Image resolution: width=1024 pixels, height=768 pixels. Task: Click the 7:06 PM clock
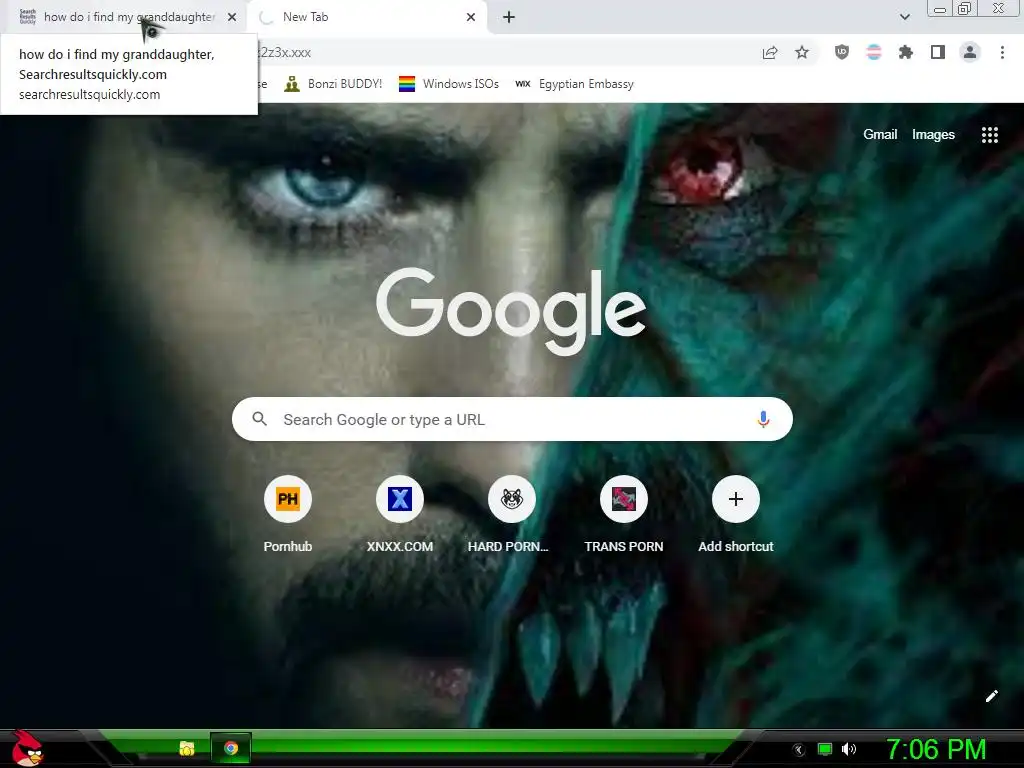[936, 749]
